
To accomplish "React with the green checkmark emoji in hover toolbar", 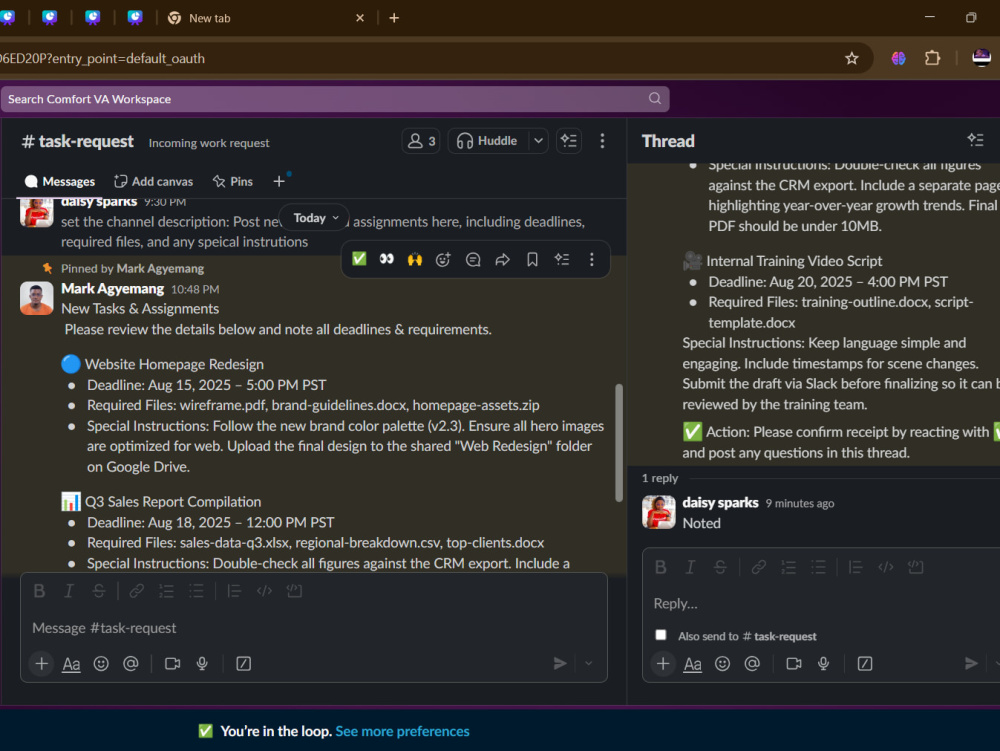I will tap(359, 259).
